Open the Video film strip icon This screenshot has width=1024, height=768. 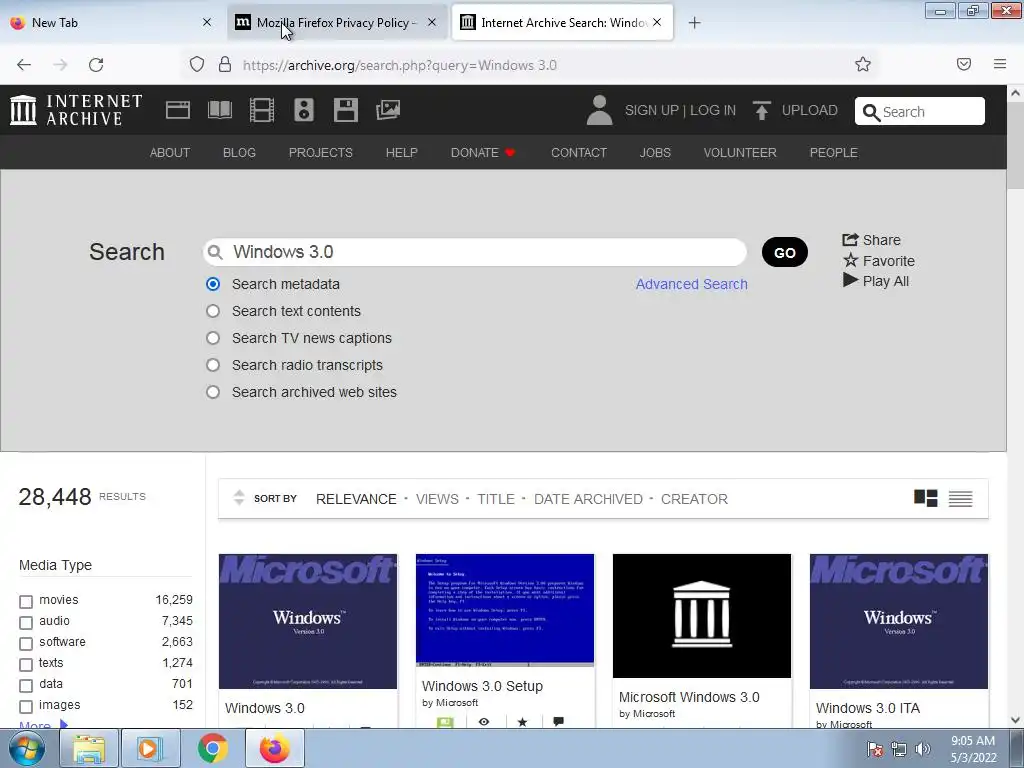pyautogui.click(x=262, y=110)
